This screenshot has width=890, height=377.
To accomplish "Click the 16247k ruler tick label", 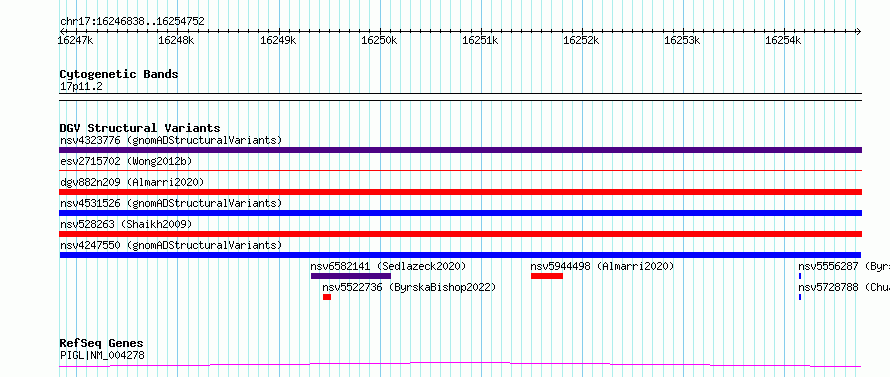I will click(75, 40).
